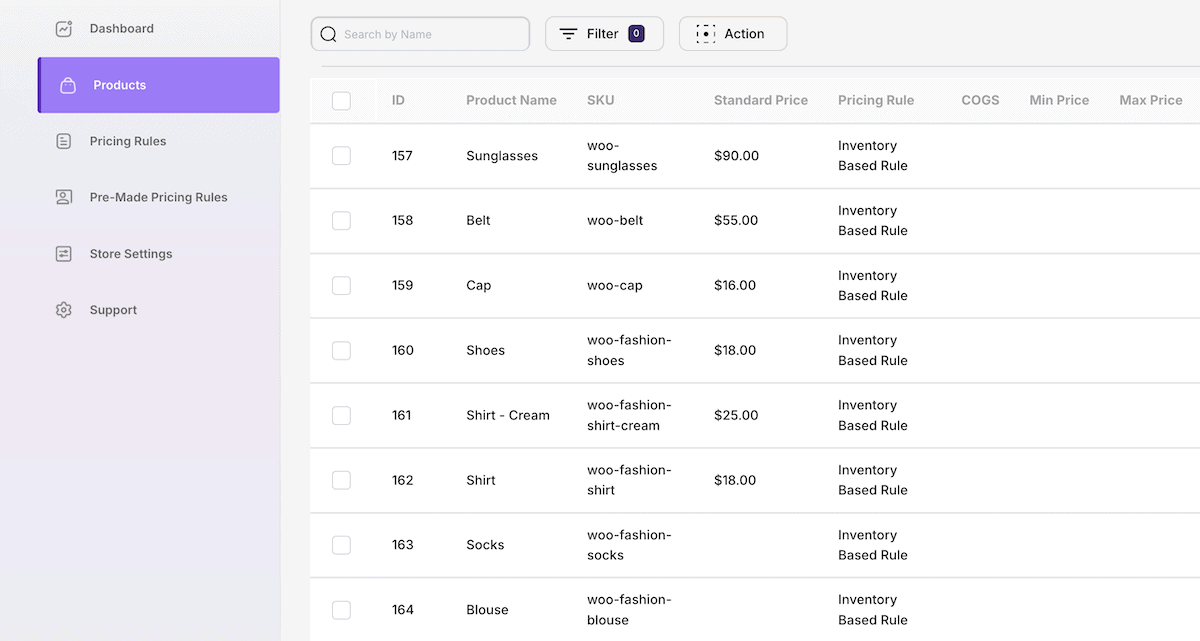Check the Cap row checkbox

coord(341,286)
